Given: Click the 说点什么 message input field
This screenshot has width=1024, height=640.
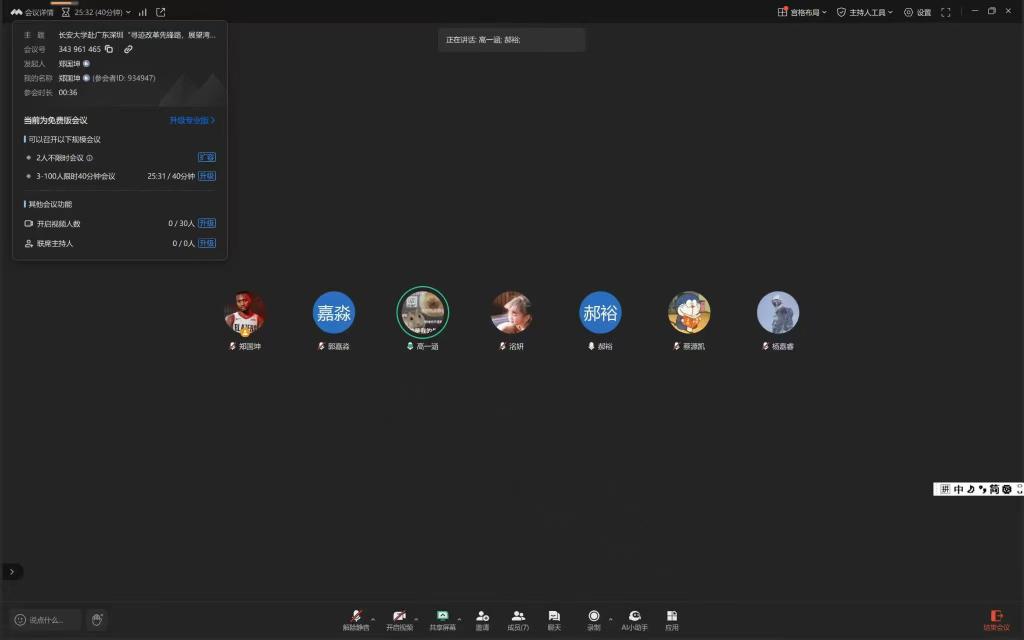Looking at the screenshot, I should [x=46, y=620].
